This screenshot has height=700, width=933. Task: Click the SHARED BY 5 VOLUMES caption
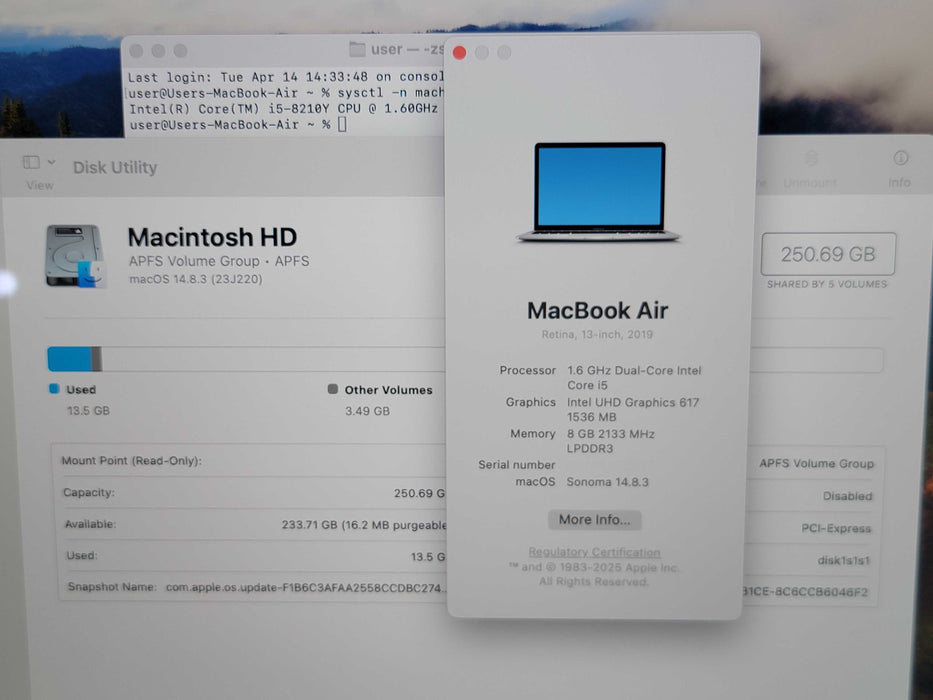[x=827, y=284]
